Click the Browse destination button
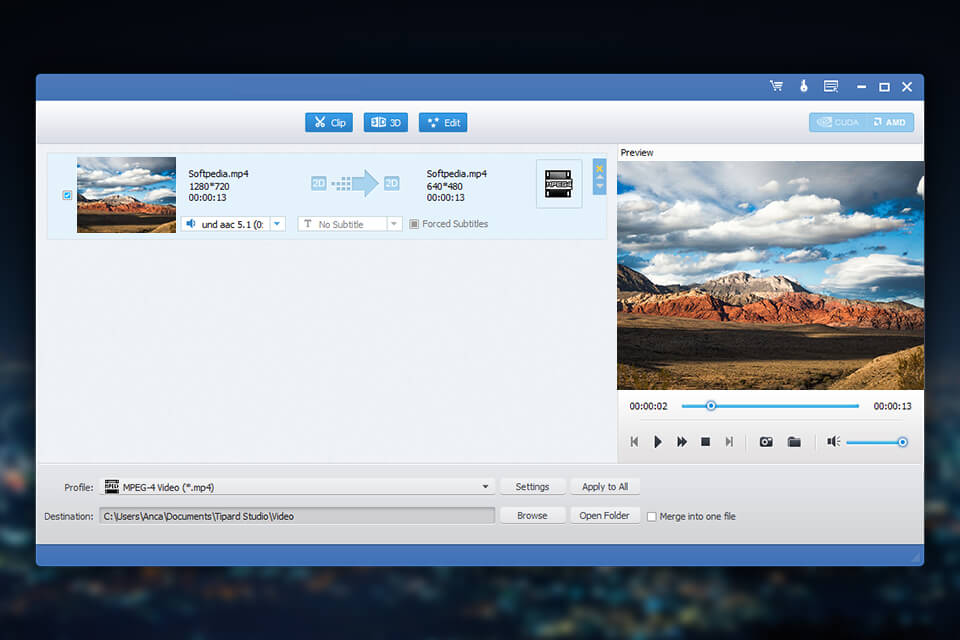 click(x=532, y=516)
